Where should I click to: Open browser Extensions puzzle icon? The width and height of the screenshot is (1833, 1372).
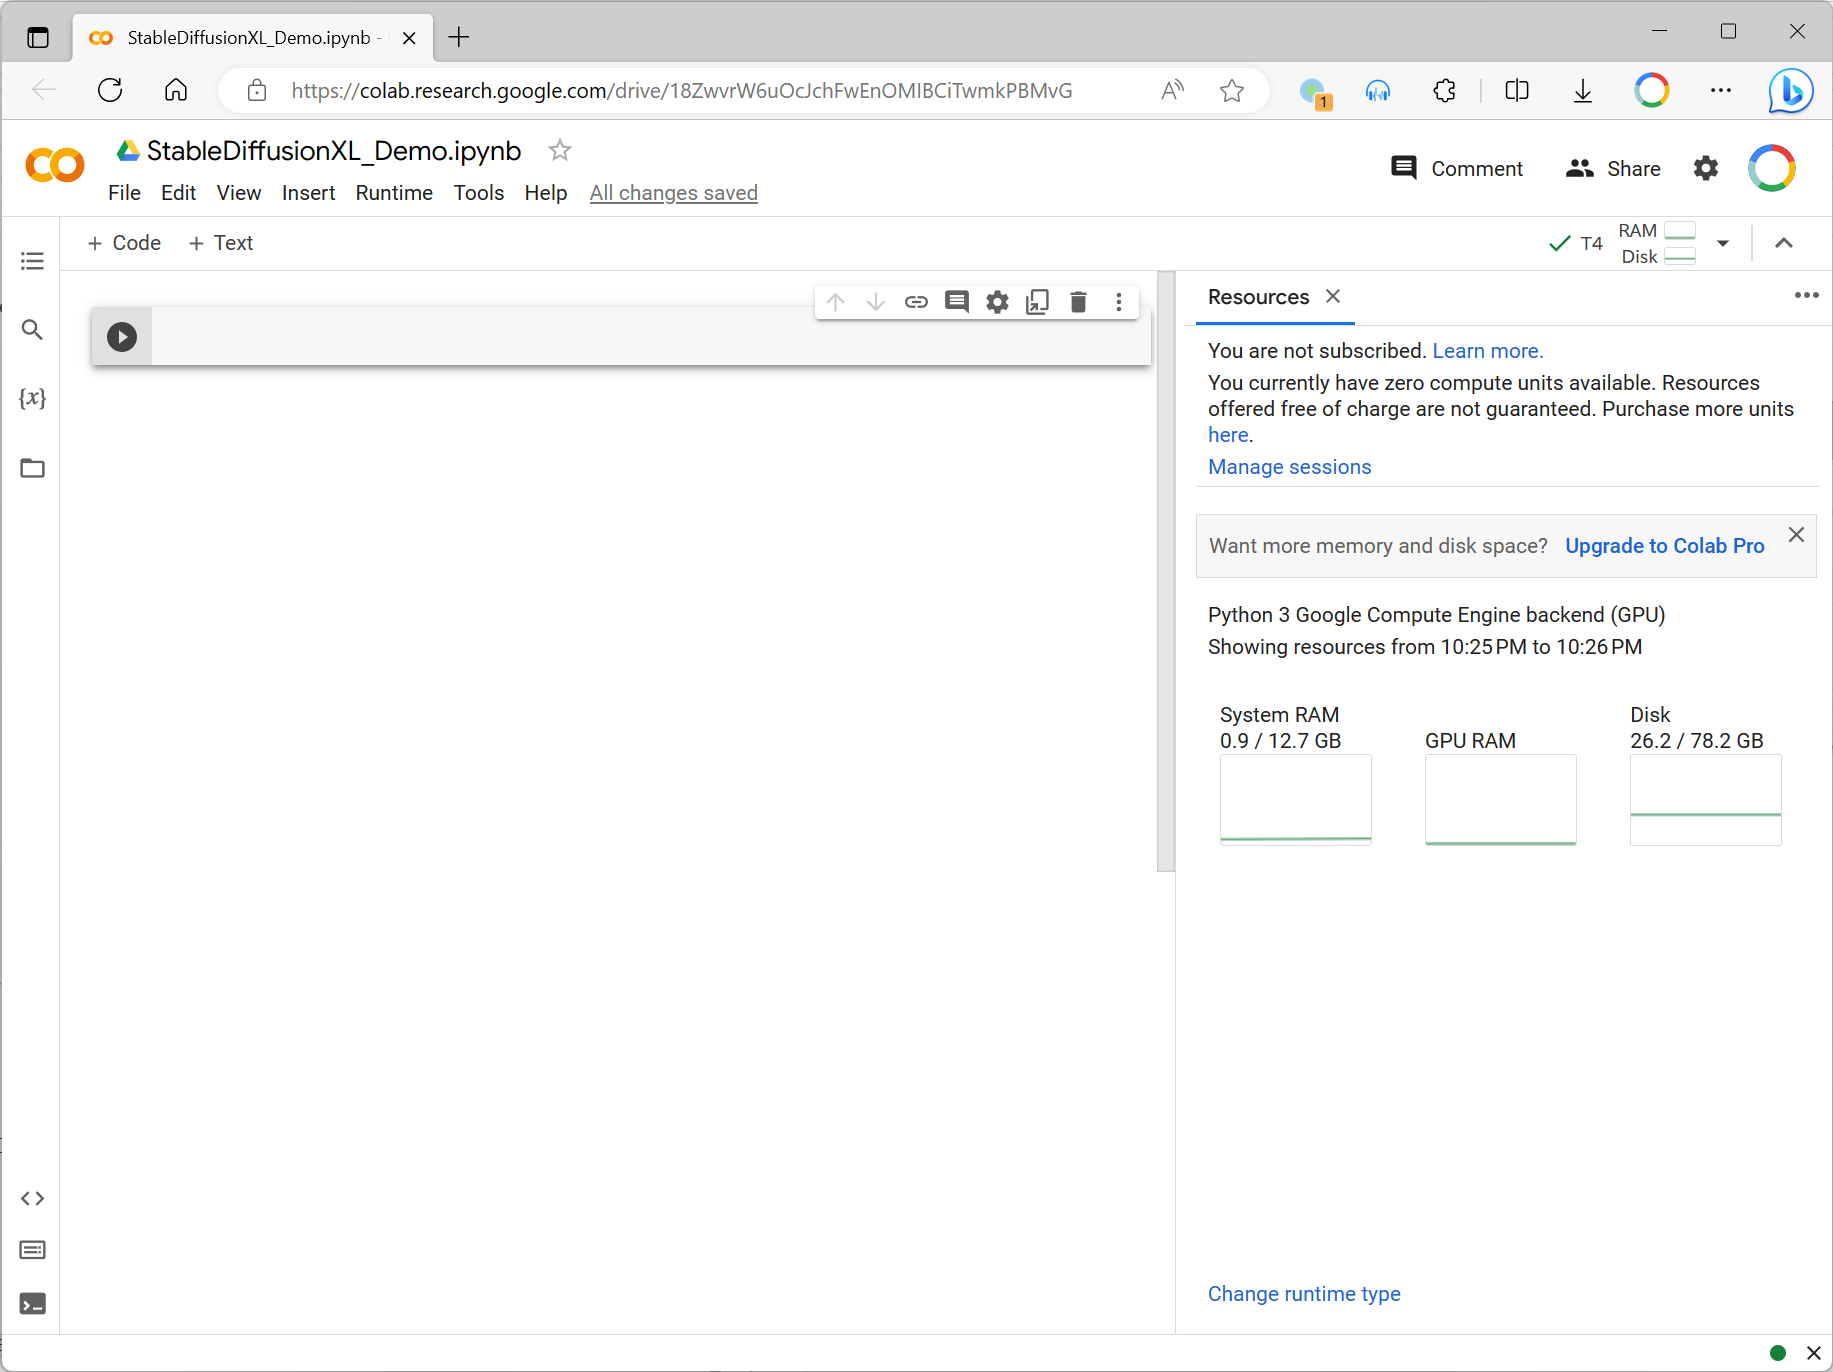[1445, 91]
